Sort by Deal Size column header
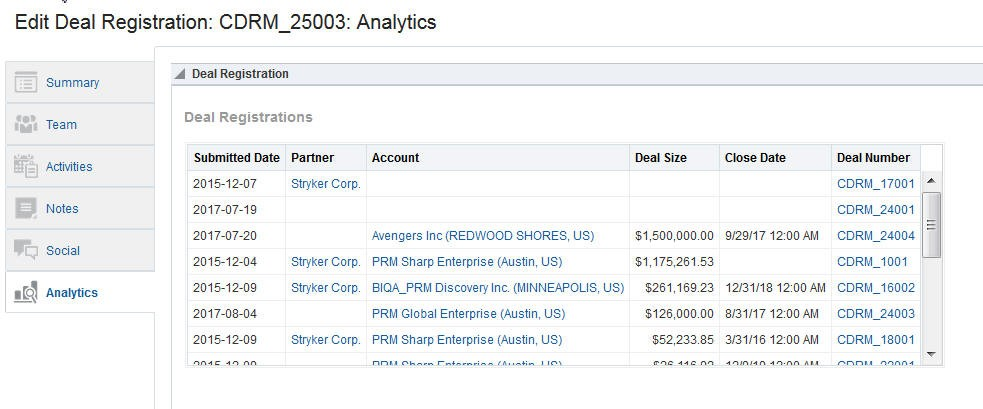Image resolution: width=983 pixels, height=409 pixels. tap(660, 158)
